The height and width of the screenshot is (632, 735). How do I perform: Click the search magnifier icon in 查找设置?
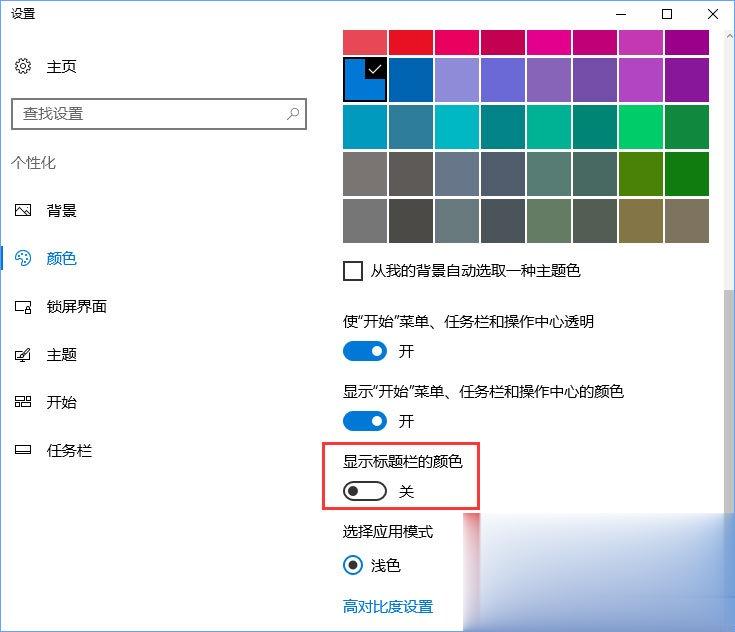tap(293, 113)
